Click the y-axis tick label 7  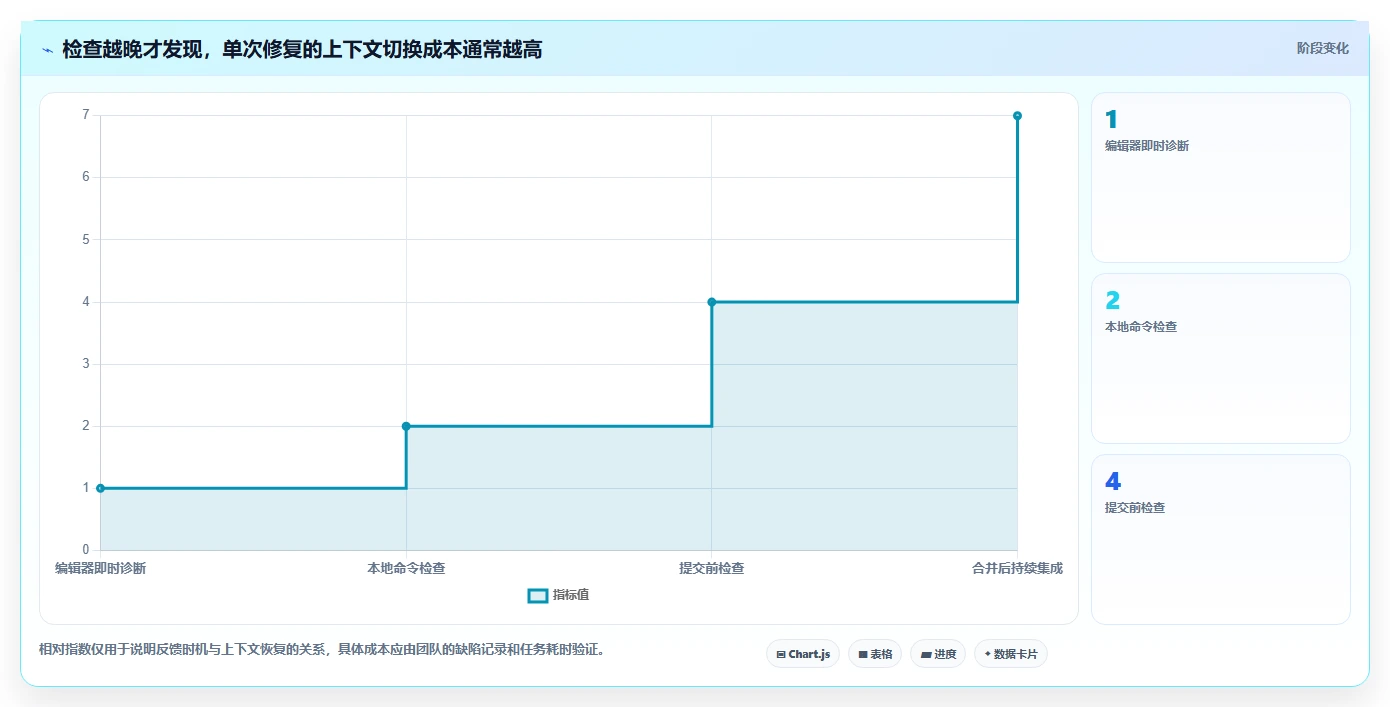click(86, 115)
